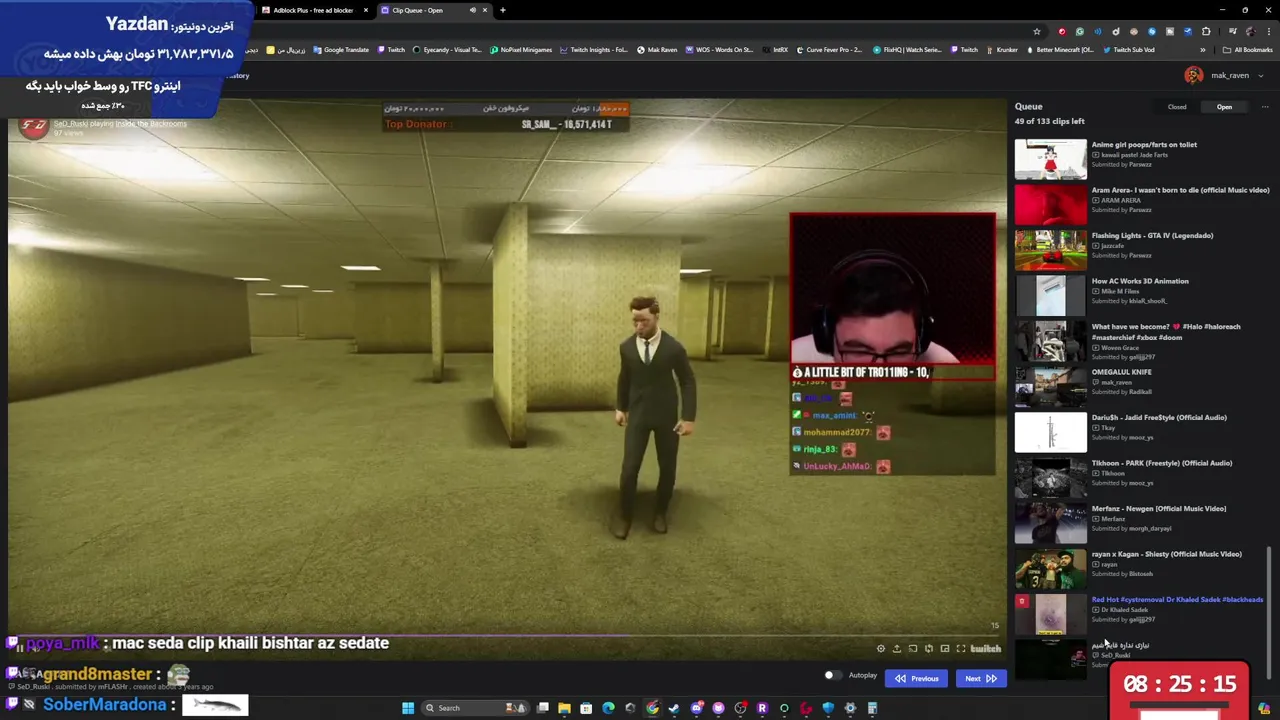
Task: Click the queue panel scrollbar
Action: [x=1270, y=610]
